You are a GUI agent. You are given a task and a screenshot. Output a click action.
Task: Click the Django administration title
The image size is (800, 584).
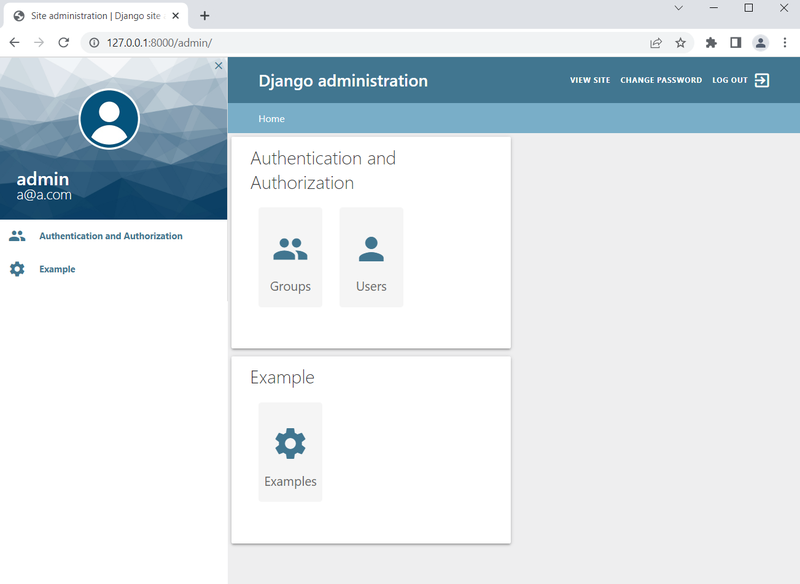[x=343, y=81]
